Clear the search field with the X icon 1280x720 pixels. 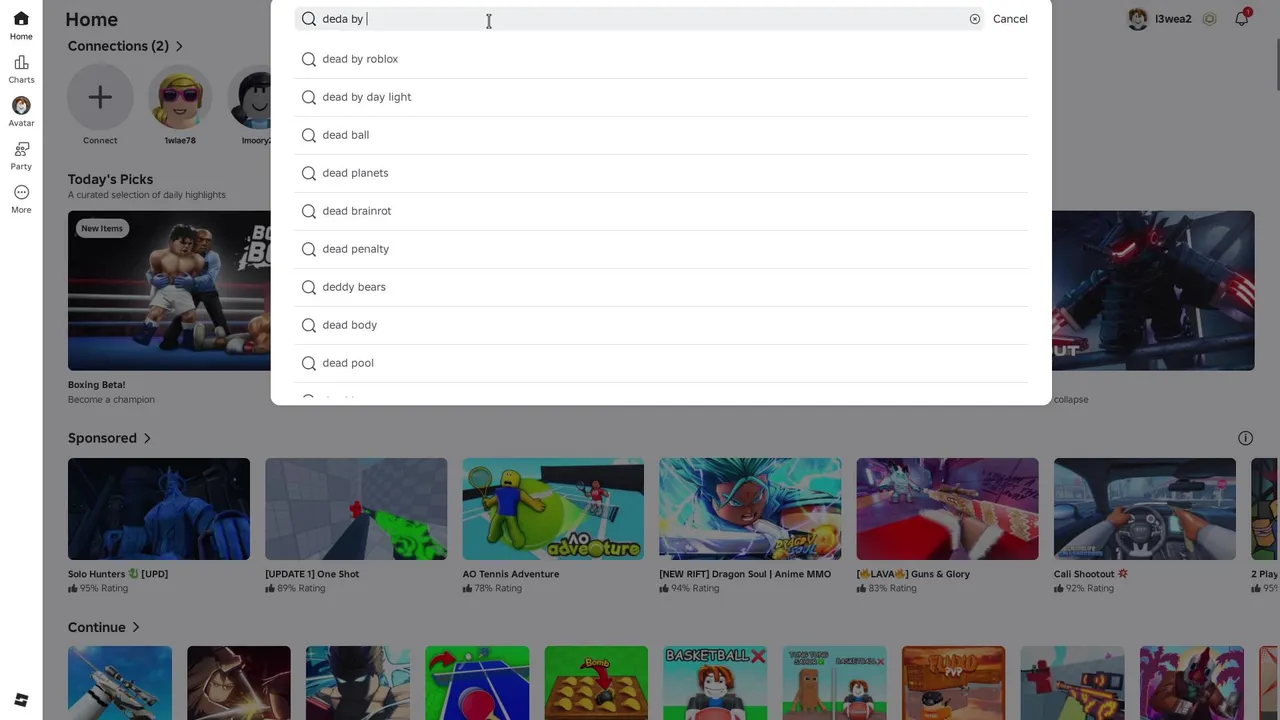tap(975, 19)
